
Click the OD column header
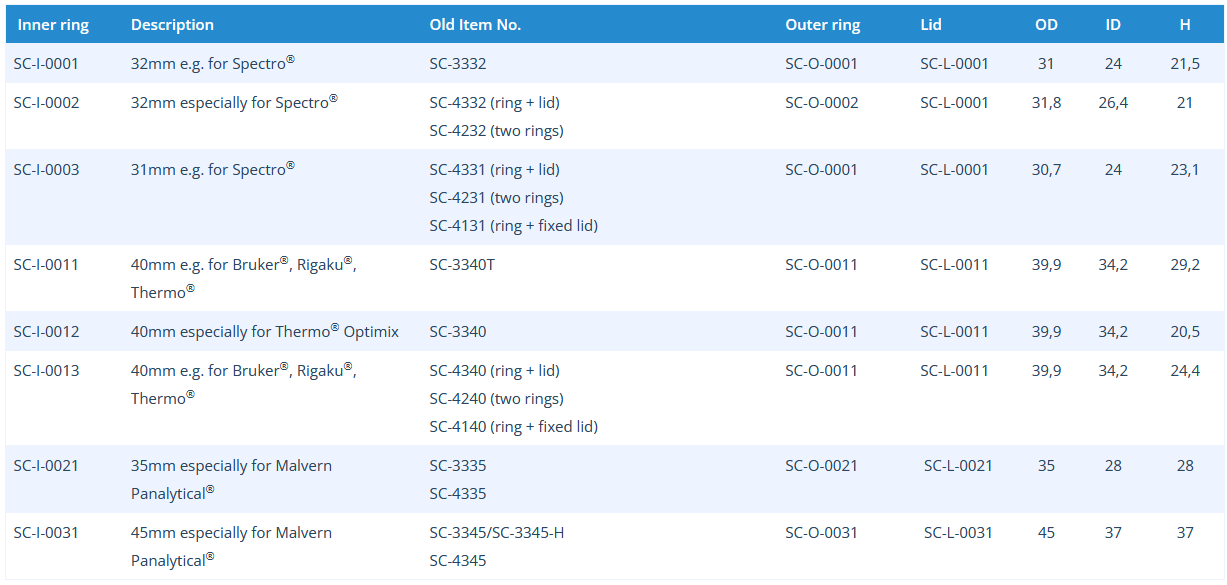pyautogui.click(x=1046, y=25)
